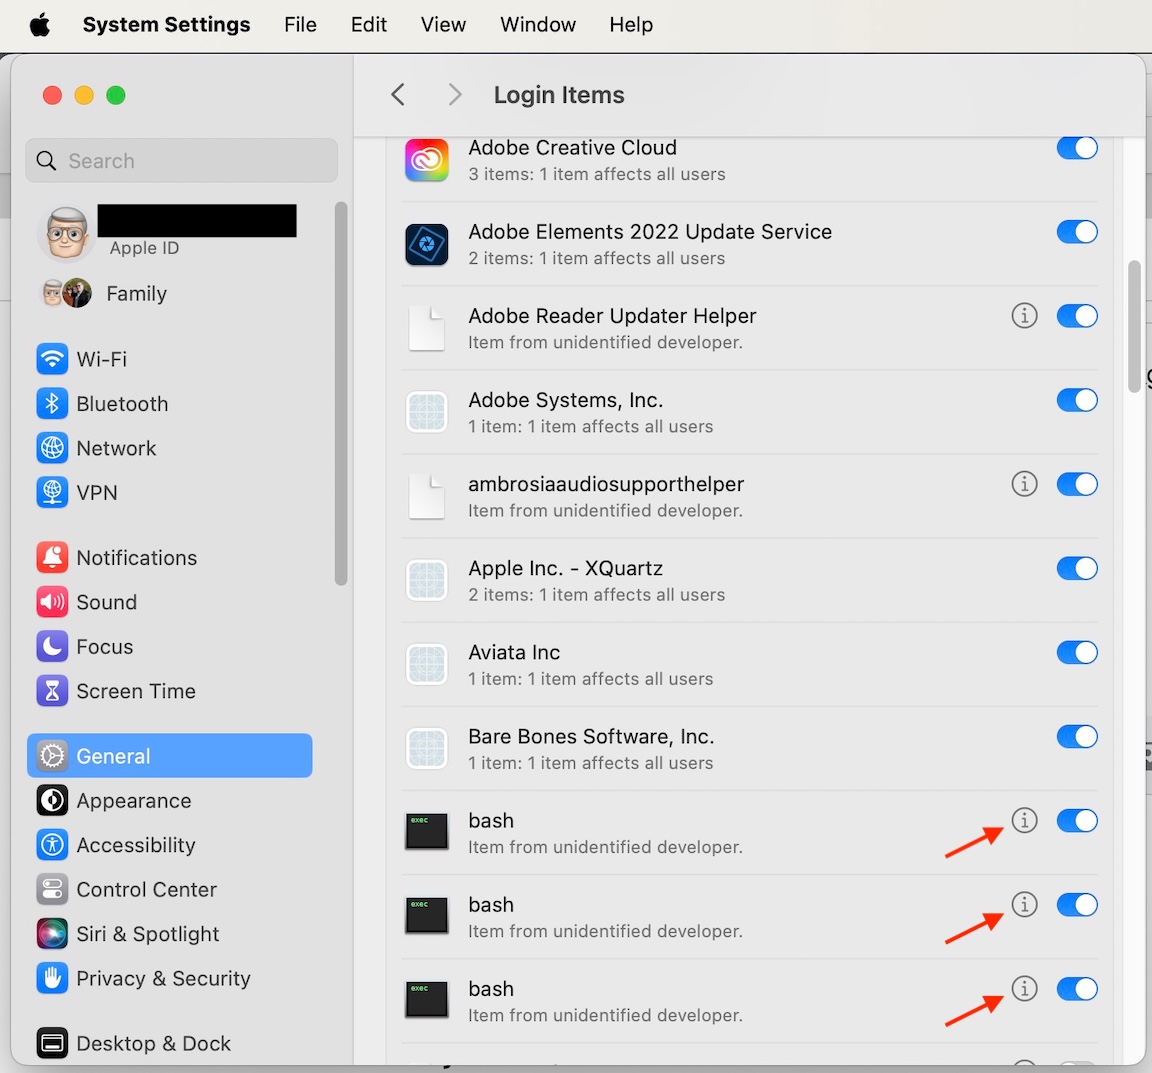Show info for the second bash item
The width and height of the screenshot is (1152, 1073).
1024,904
